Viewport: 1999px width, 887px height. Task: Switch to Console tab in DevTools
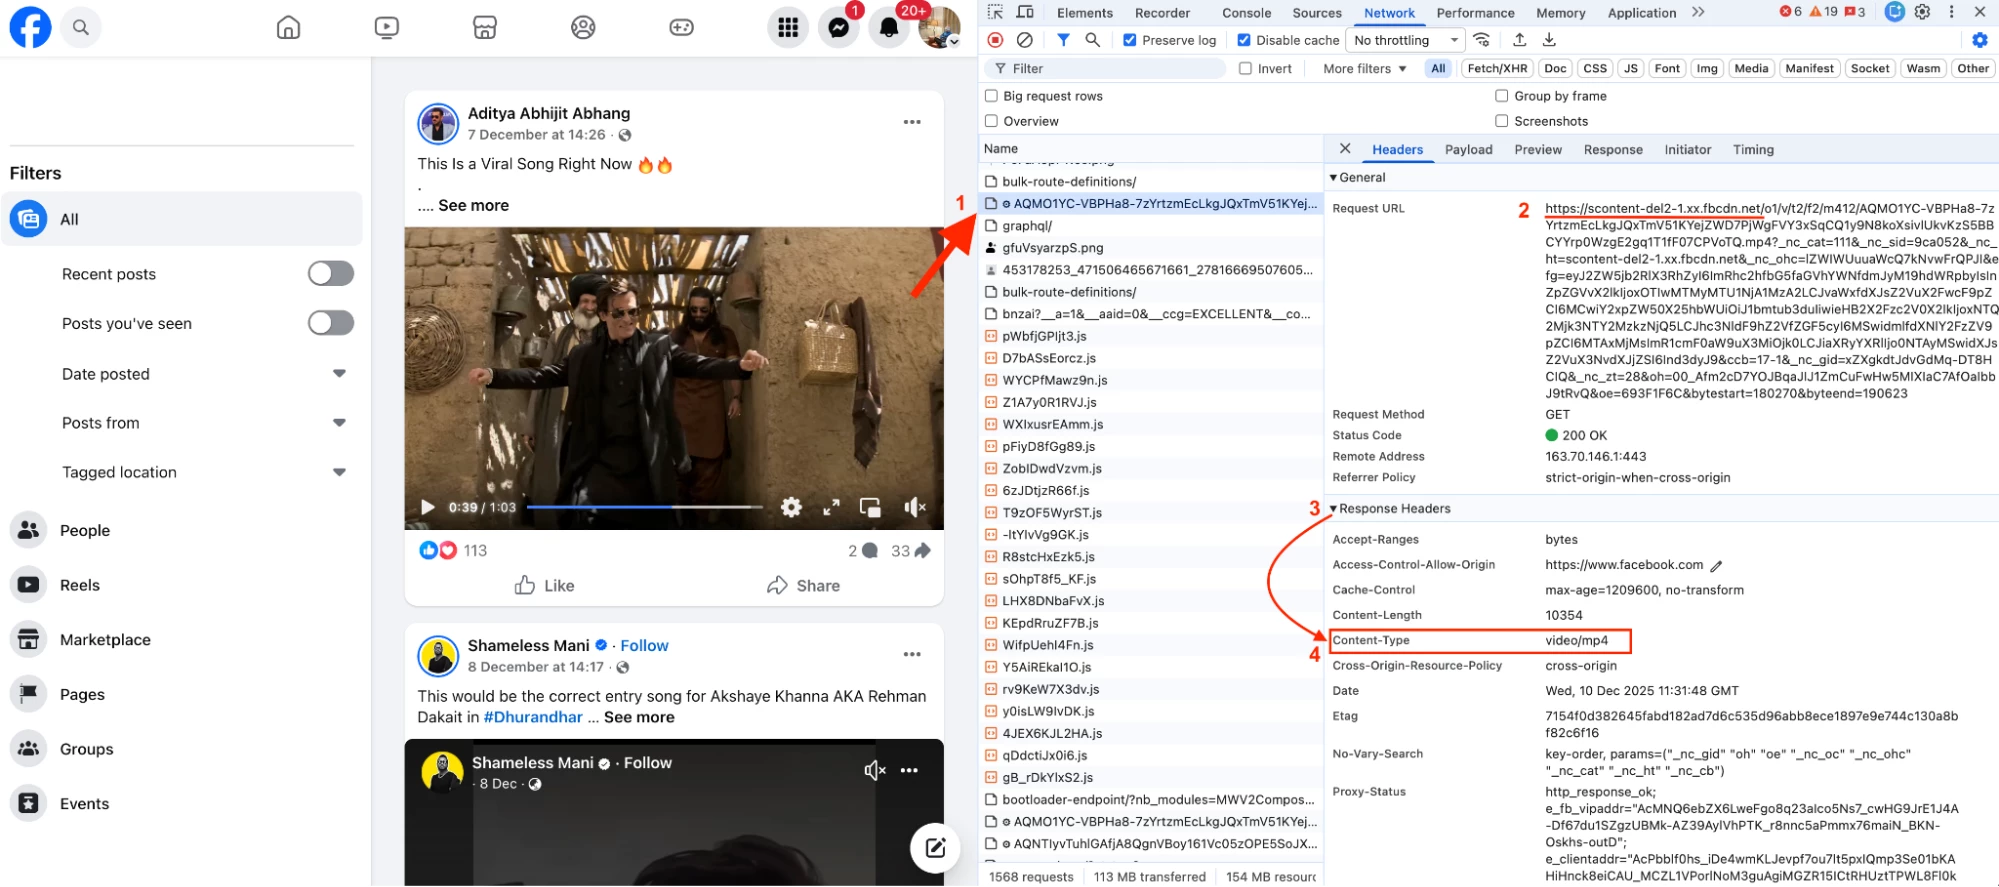tap(1246, 13)
